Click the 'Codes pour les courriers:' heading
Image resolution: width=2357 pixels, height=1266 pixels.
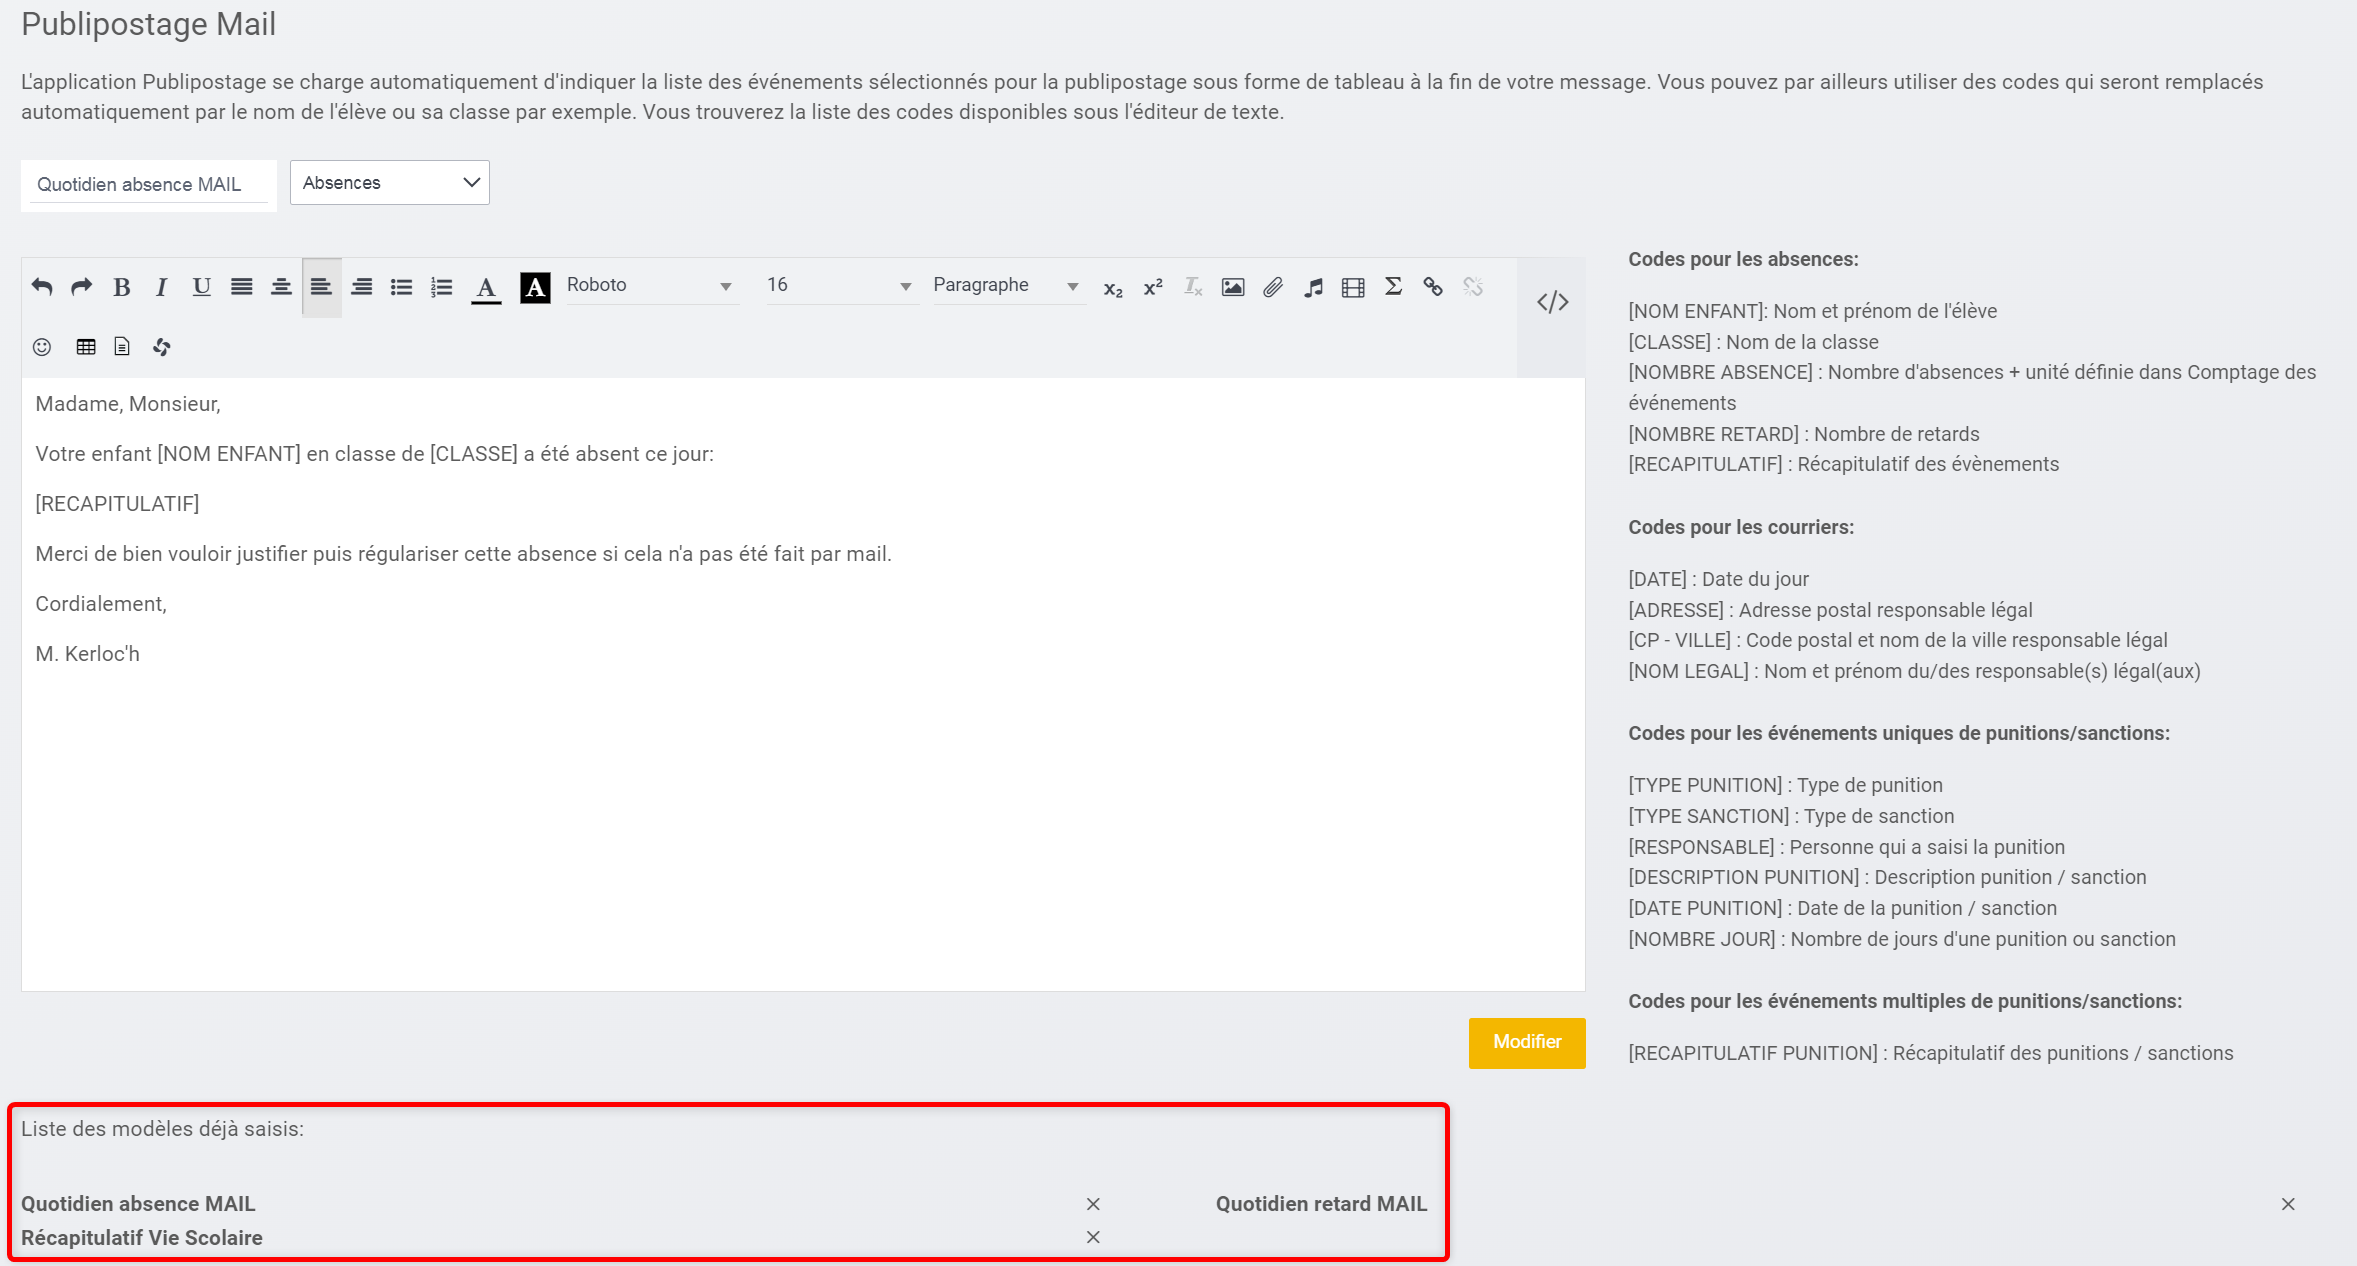[x=1740, y=527]
